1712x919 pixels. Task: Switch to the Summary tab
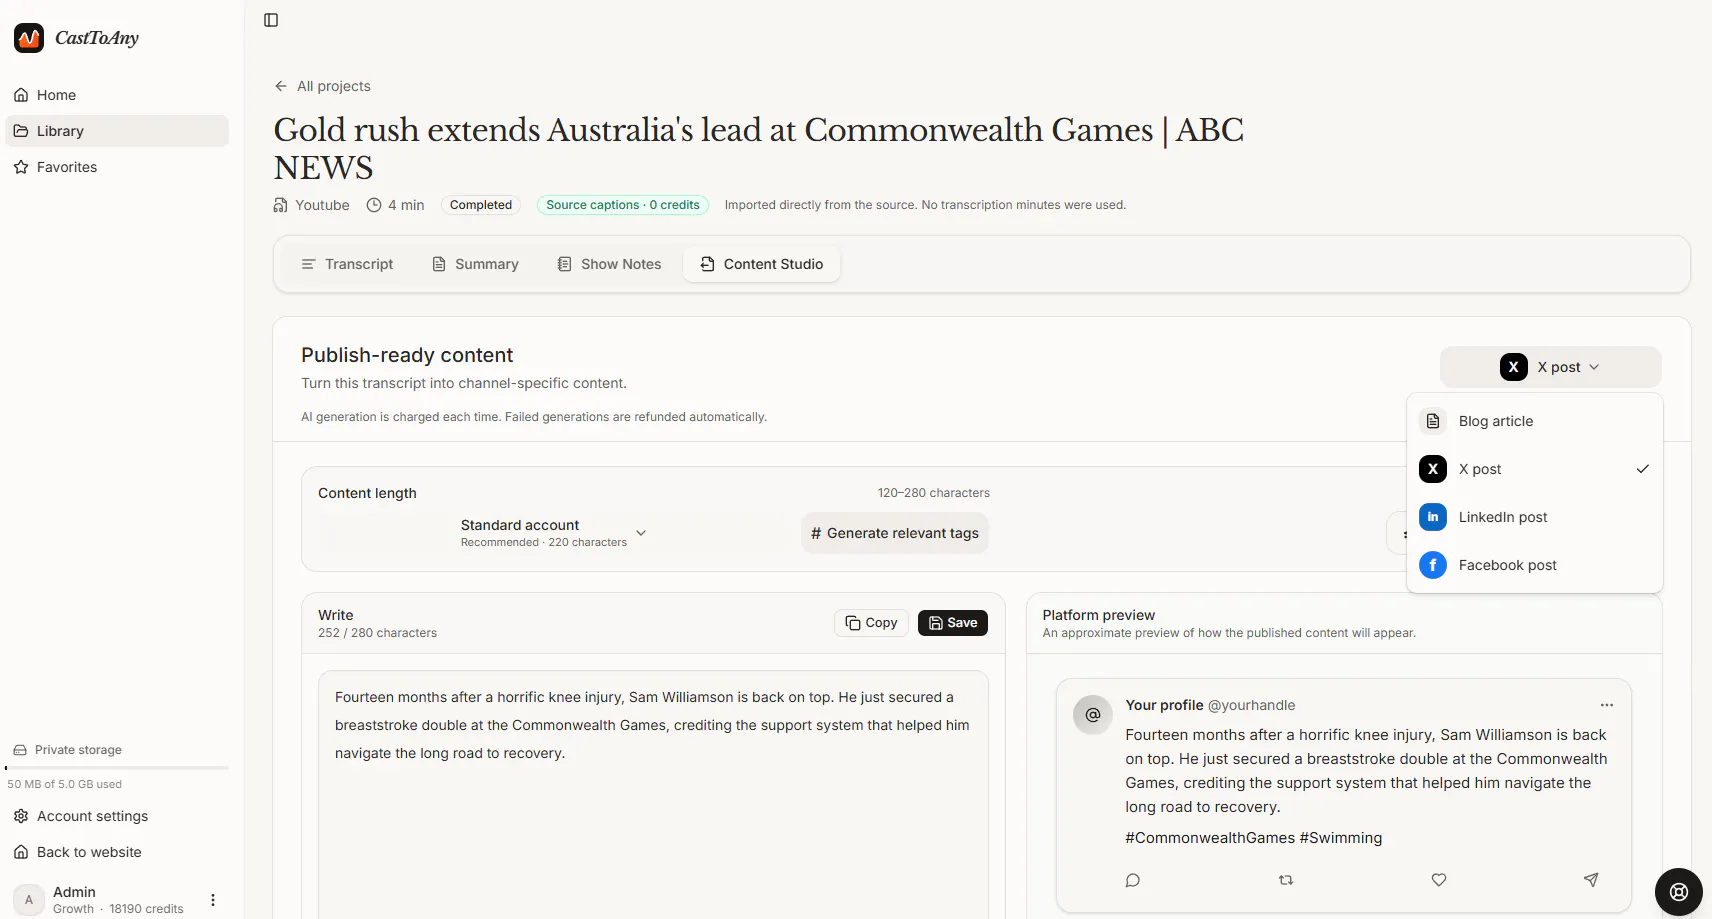coord(475,264)
